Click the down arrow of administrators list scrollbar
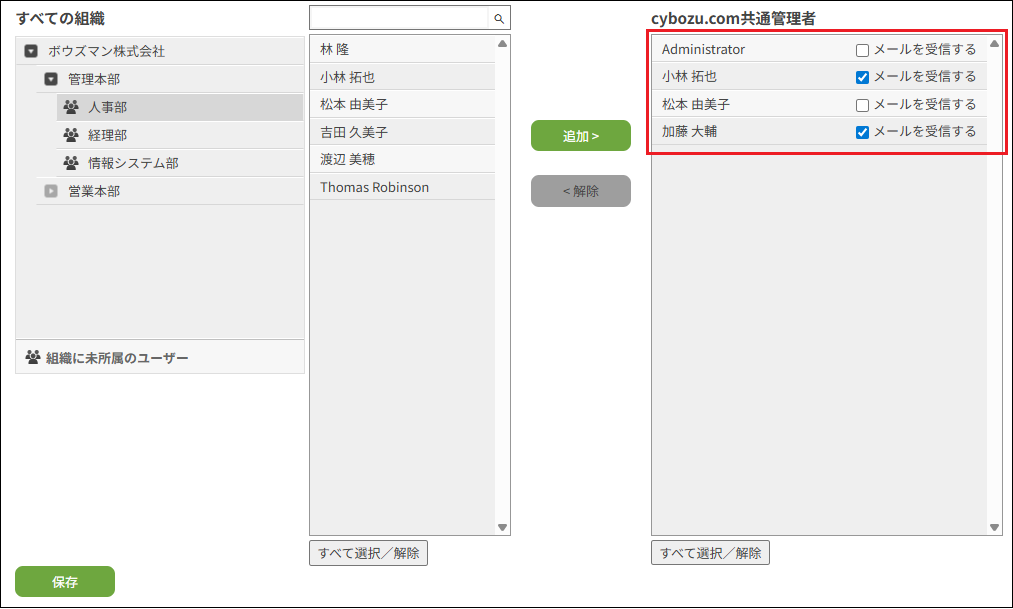 coord(994,527)
